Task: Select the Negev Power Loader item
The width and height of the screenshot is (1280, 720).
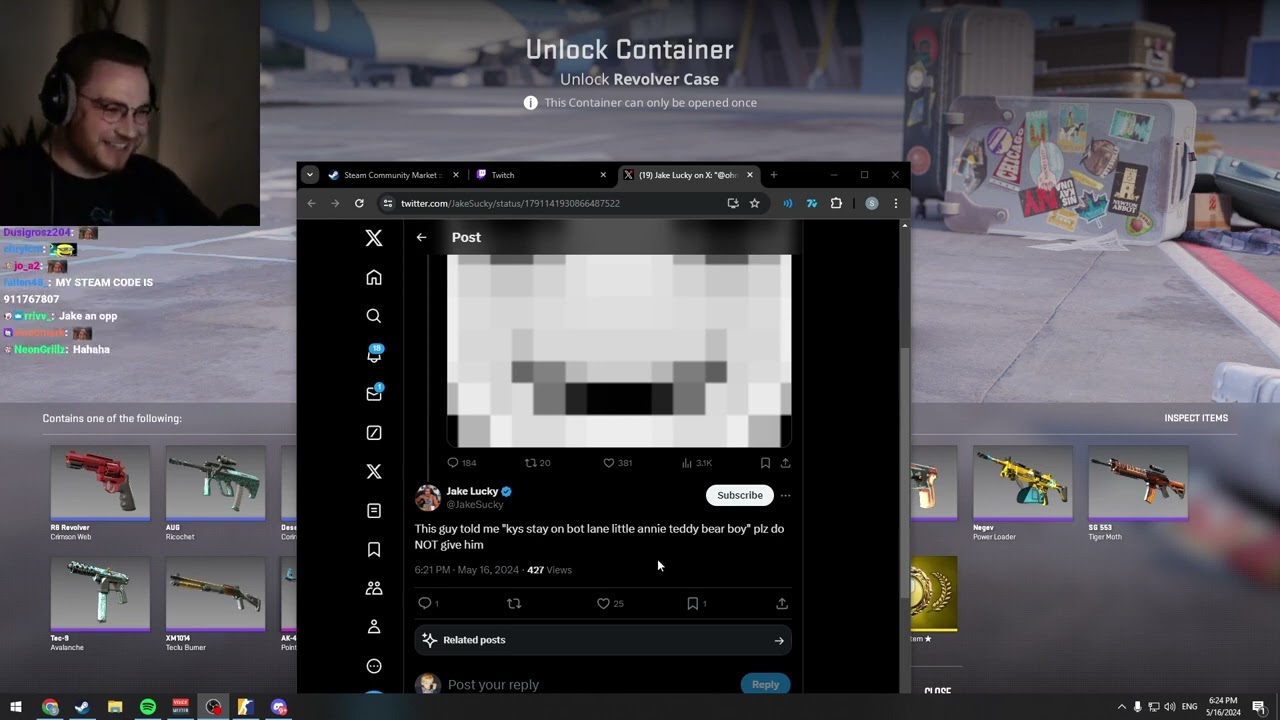Action: pos(1022,494)
